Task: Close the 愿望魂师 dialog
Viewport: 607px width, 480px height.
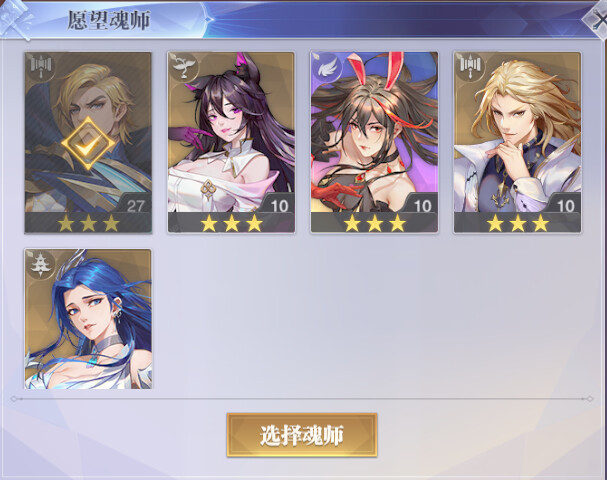Action: coord(597,19)
